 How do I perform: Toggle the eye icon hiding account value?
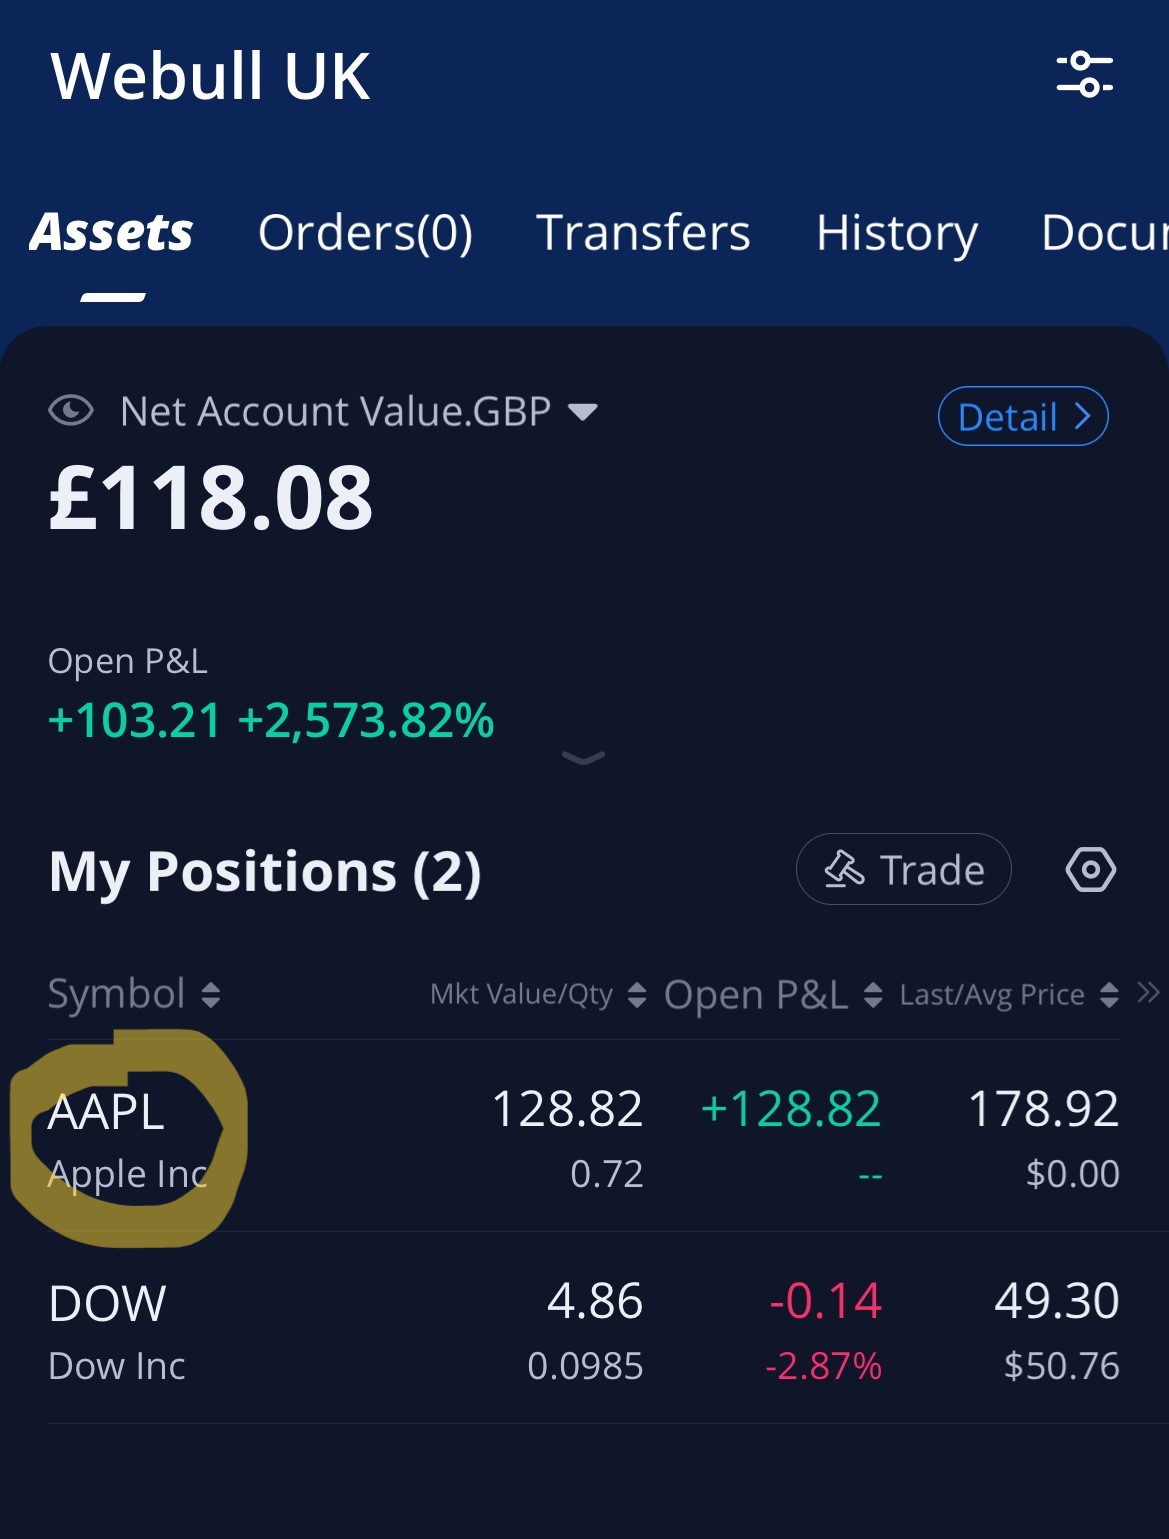pos(71,410)
